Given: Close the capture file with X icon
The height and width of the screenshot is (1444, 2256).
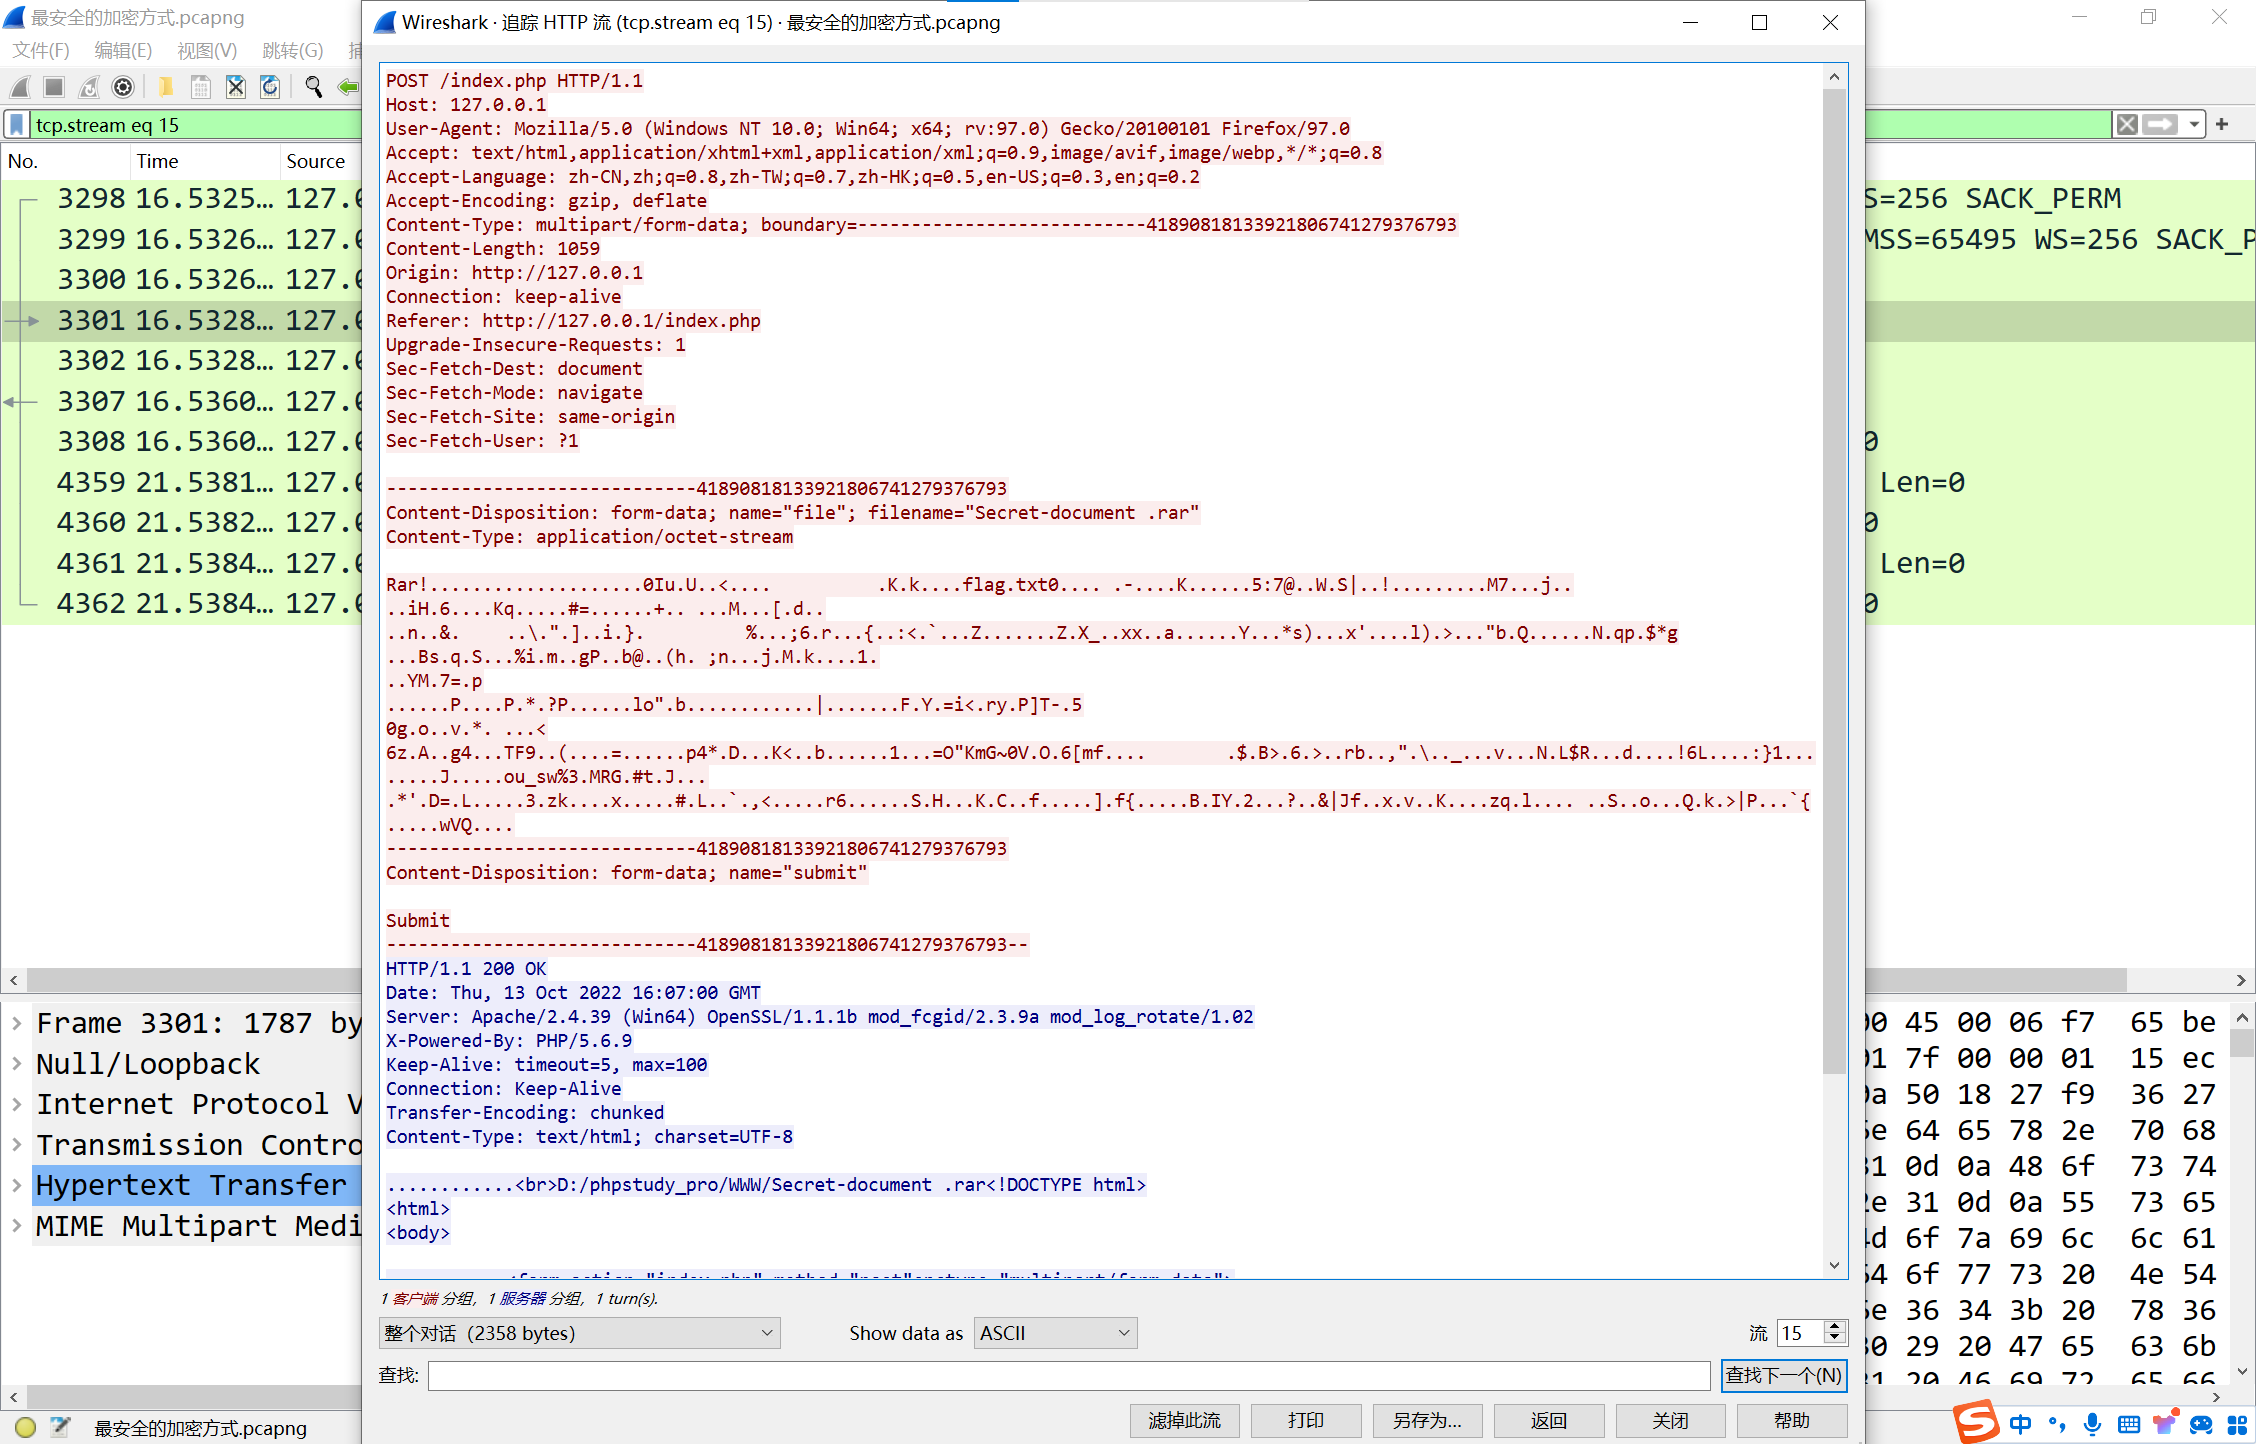Looking at the screenshot, I should click(236, 88).
